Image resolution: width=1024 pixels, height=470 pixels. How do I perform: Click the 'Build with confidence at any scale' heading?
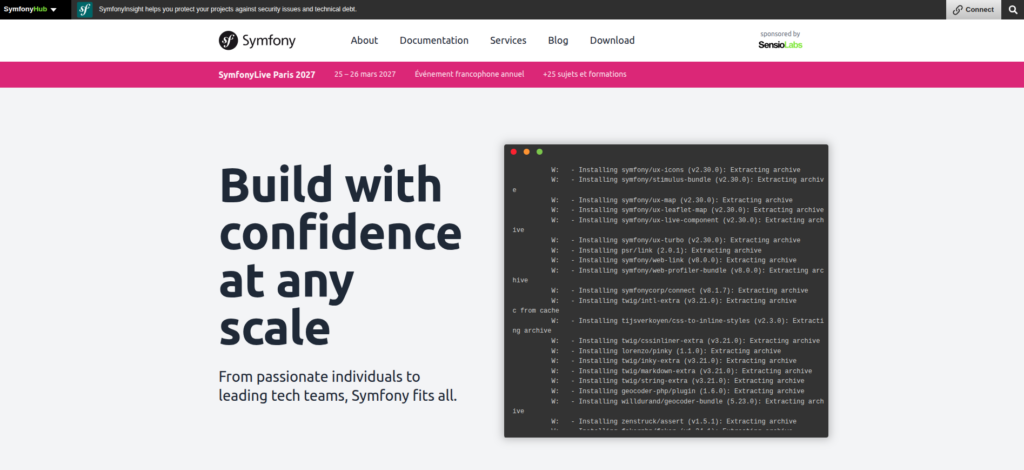[x=340, y=255]
